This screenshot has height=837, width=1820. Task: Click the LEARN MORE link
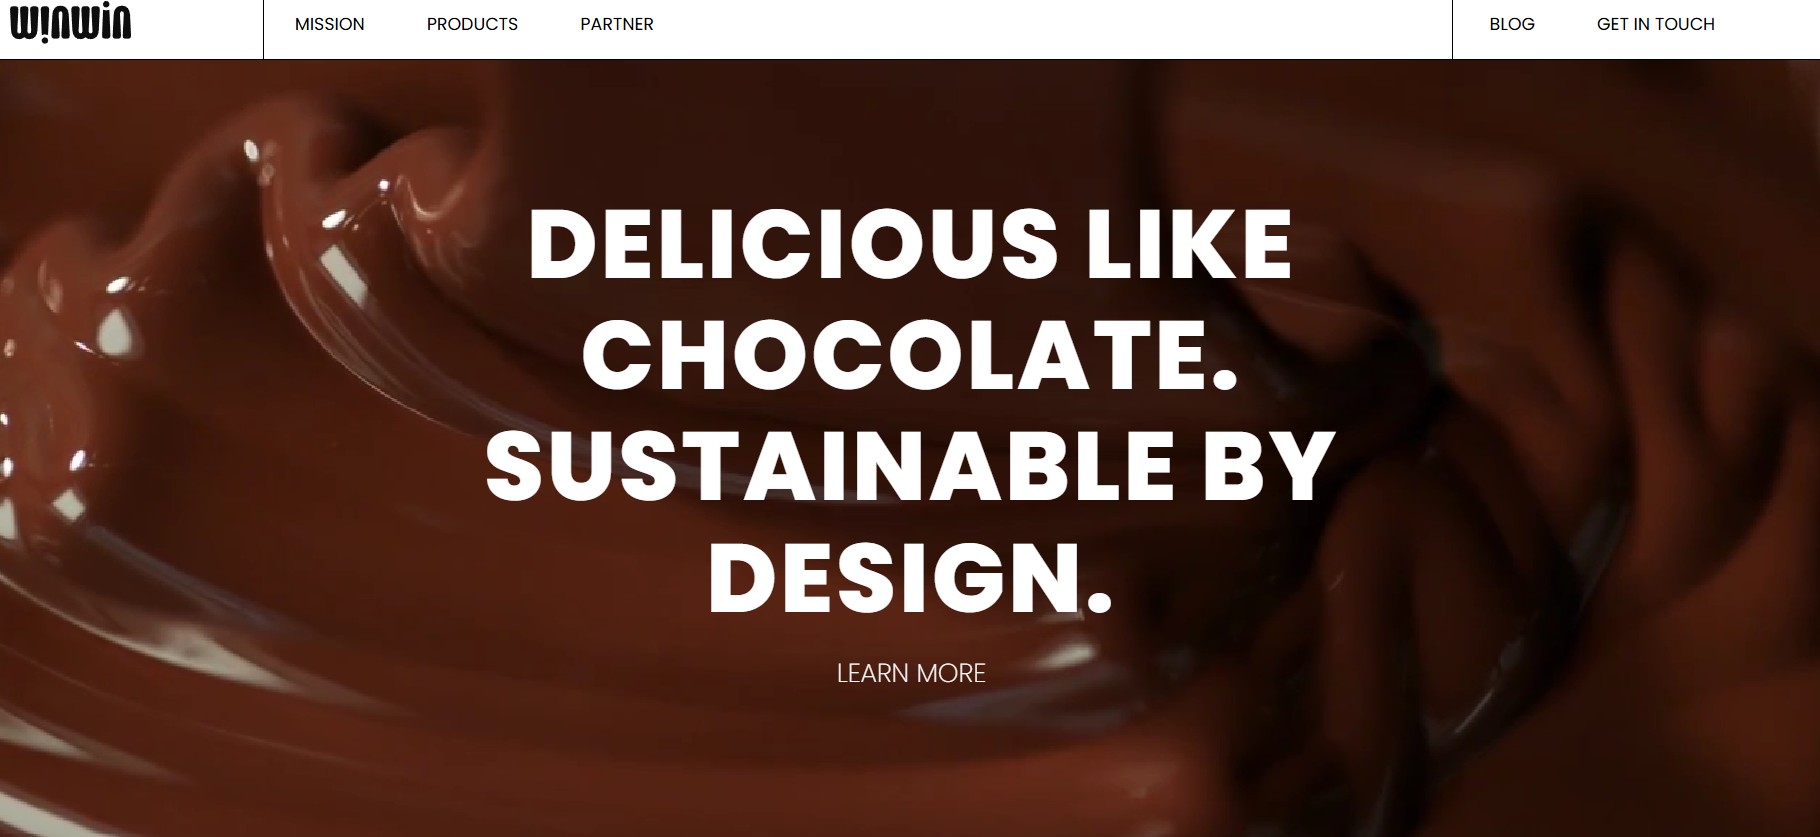(911, 673)
